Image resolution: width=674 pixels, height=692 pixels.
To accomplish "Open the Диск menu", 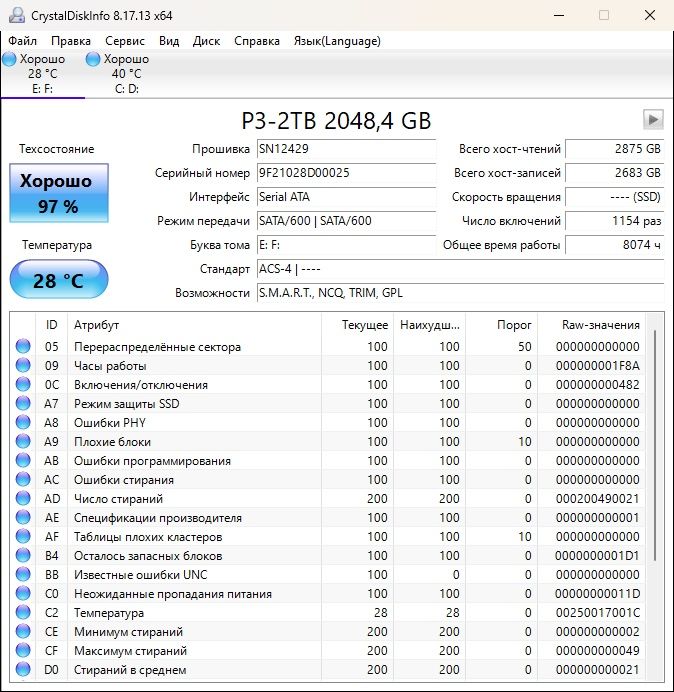I will 206,41.
